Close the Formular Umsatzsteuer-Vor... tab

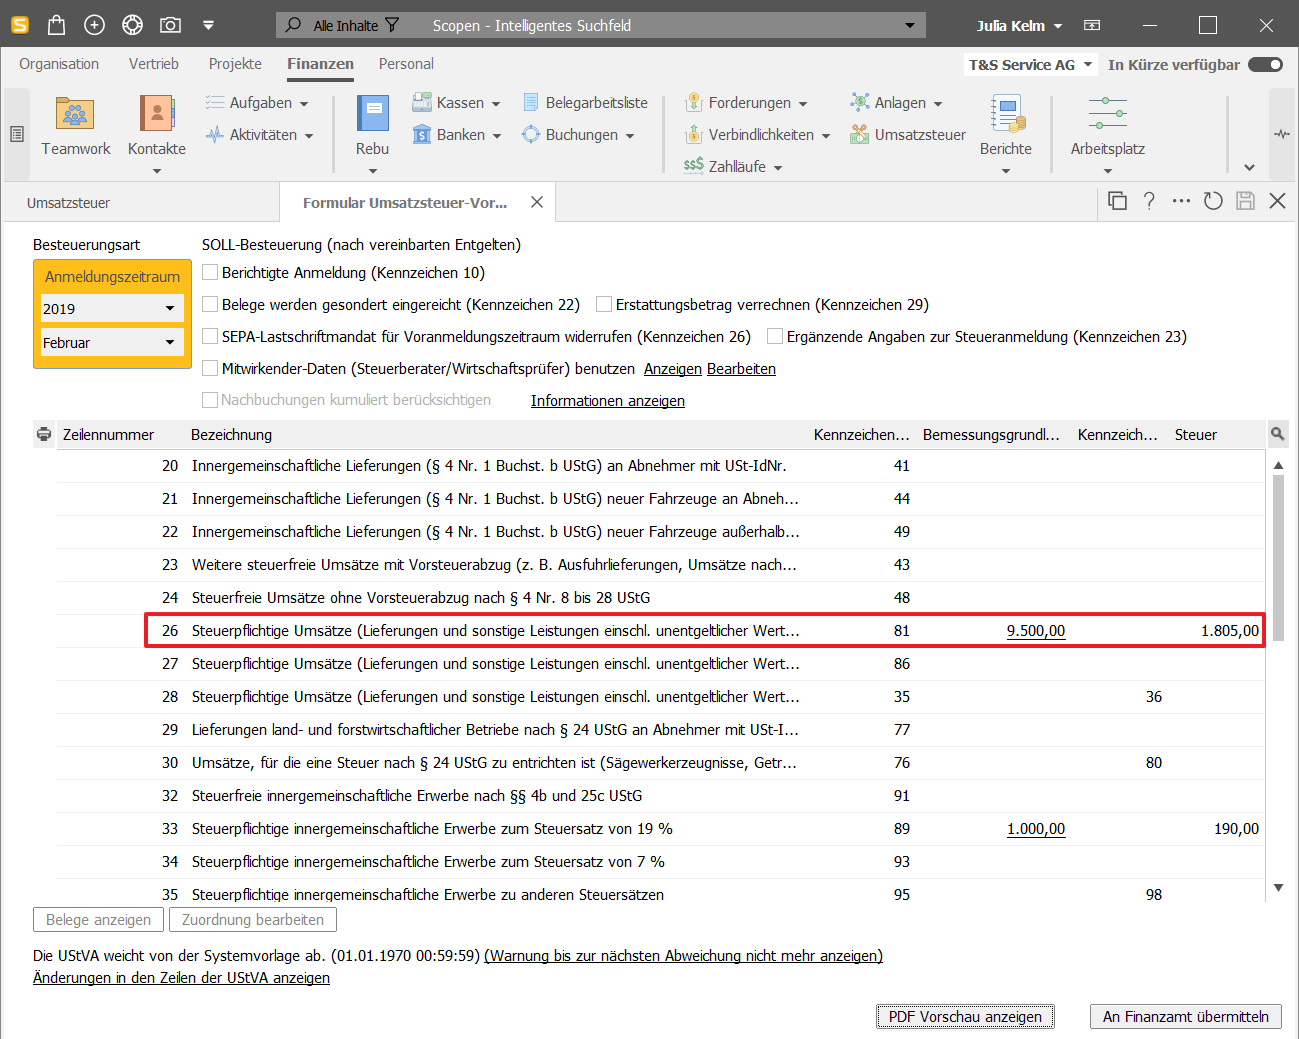[x=537, y=202]
